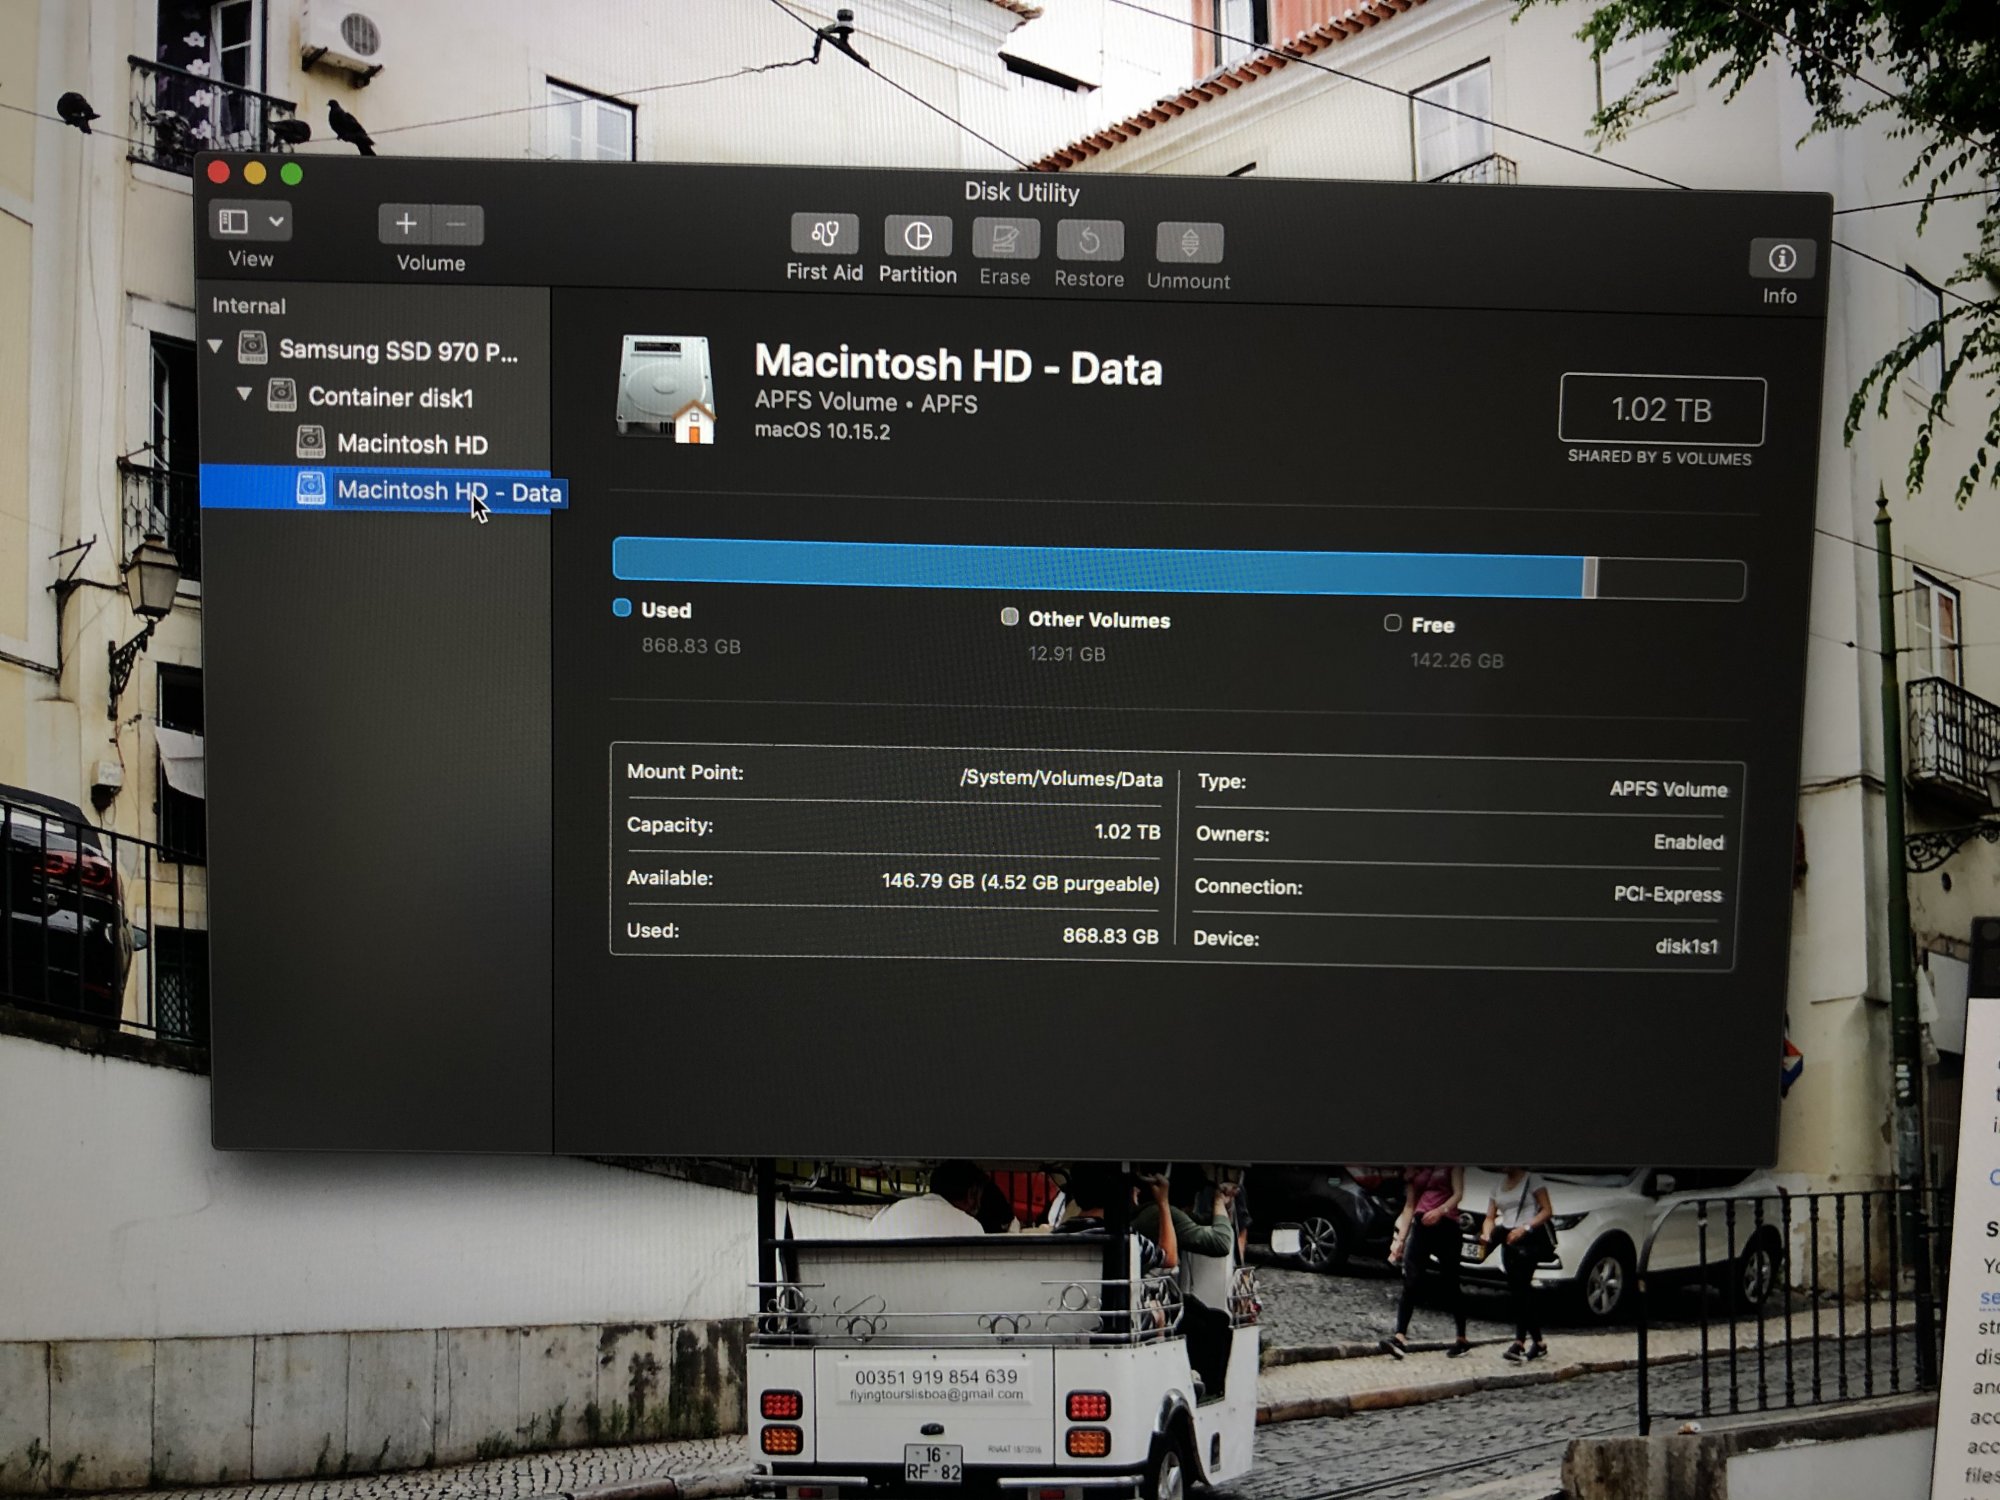Click the Macintosh HD - Data drive image
This screenshot has width=2000, height=1500.
coord(667,389)
